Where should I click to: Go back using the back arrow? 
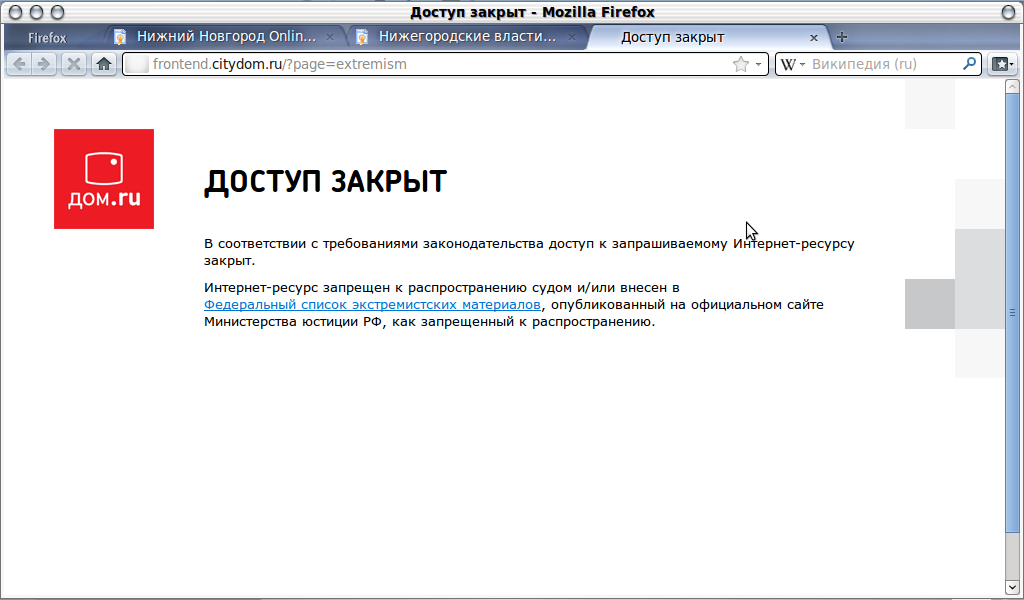pos(20,64)
